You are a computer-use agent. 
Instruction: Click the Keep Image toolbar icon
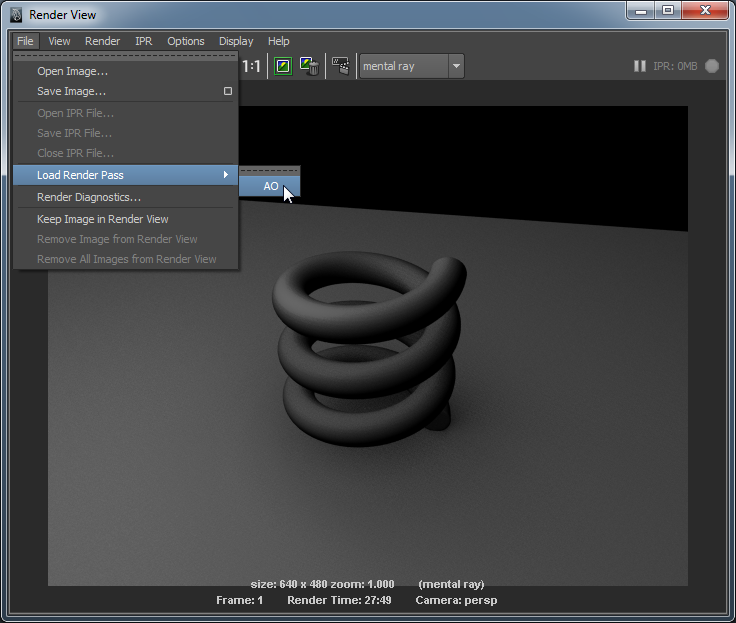pos(283,67)
